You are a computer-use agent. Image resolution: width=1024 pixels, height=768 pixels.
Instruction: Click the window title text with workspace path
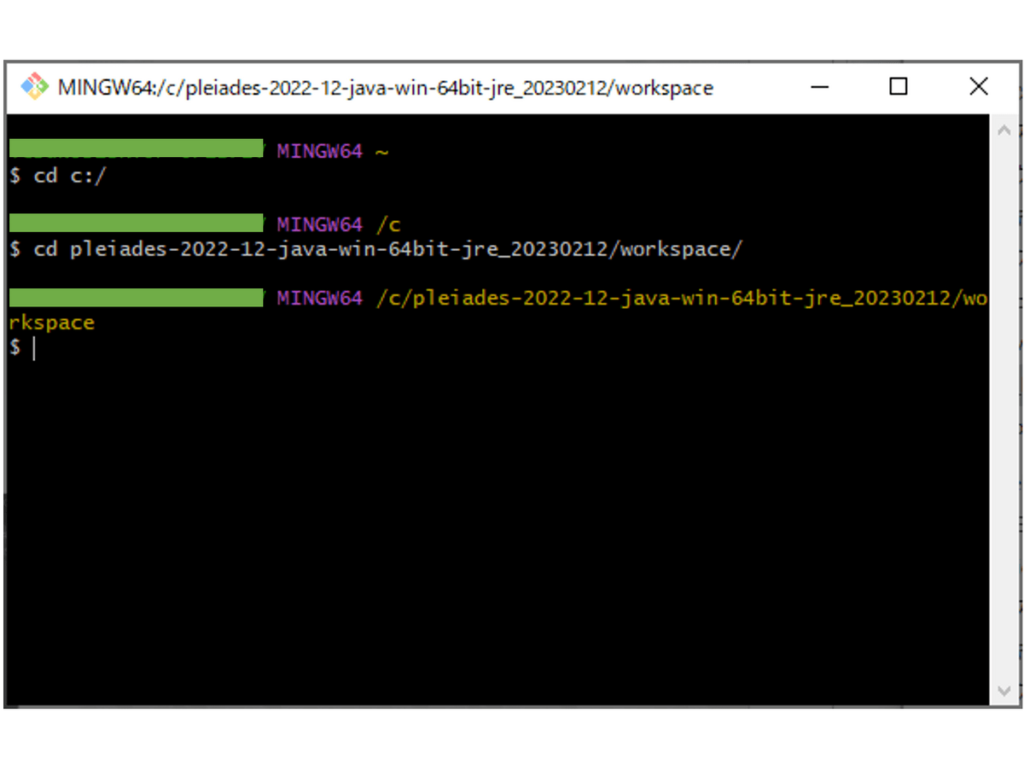pyautogui.click(x=385, y=88)
